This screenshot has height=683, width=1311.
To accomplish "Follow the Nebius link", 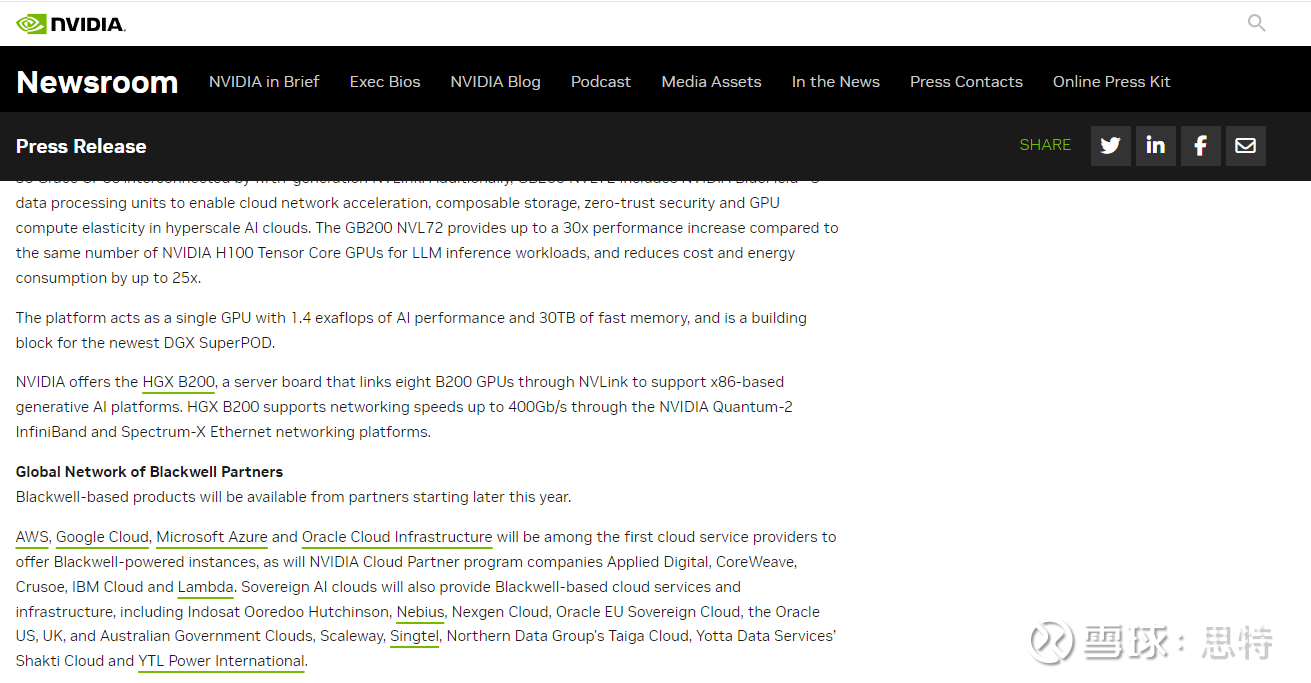I will click(420, 612).
